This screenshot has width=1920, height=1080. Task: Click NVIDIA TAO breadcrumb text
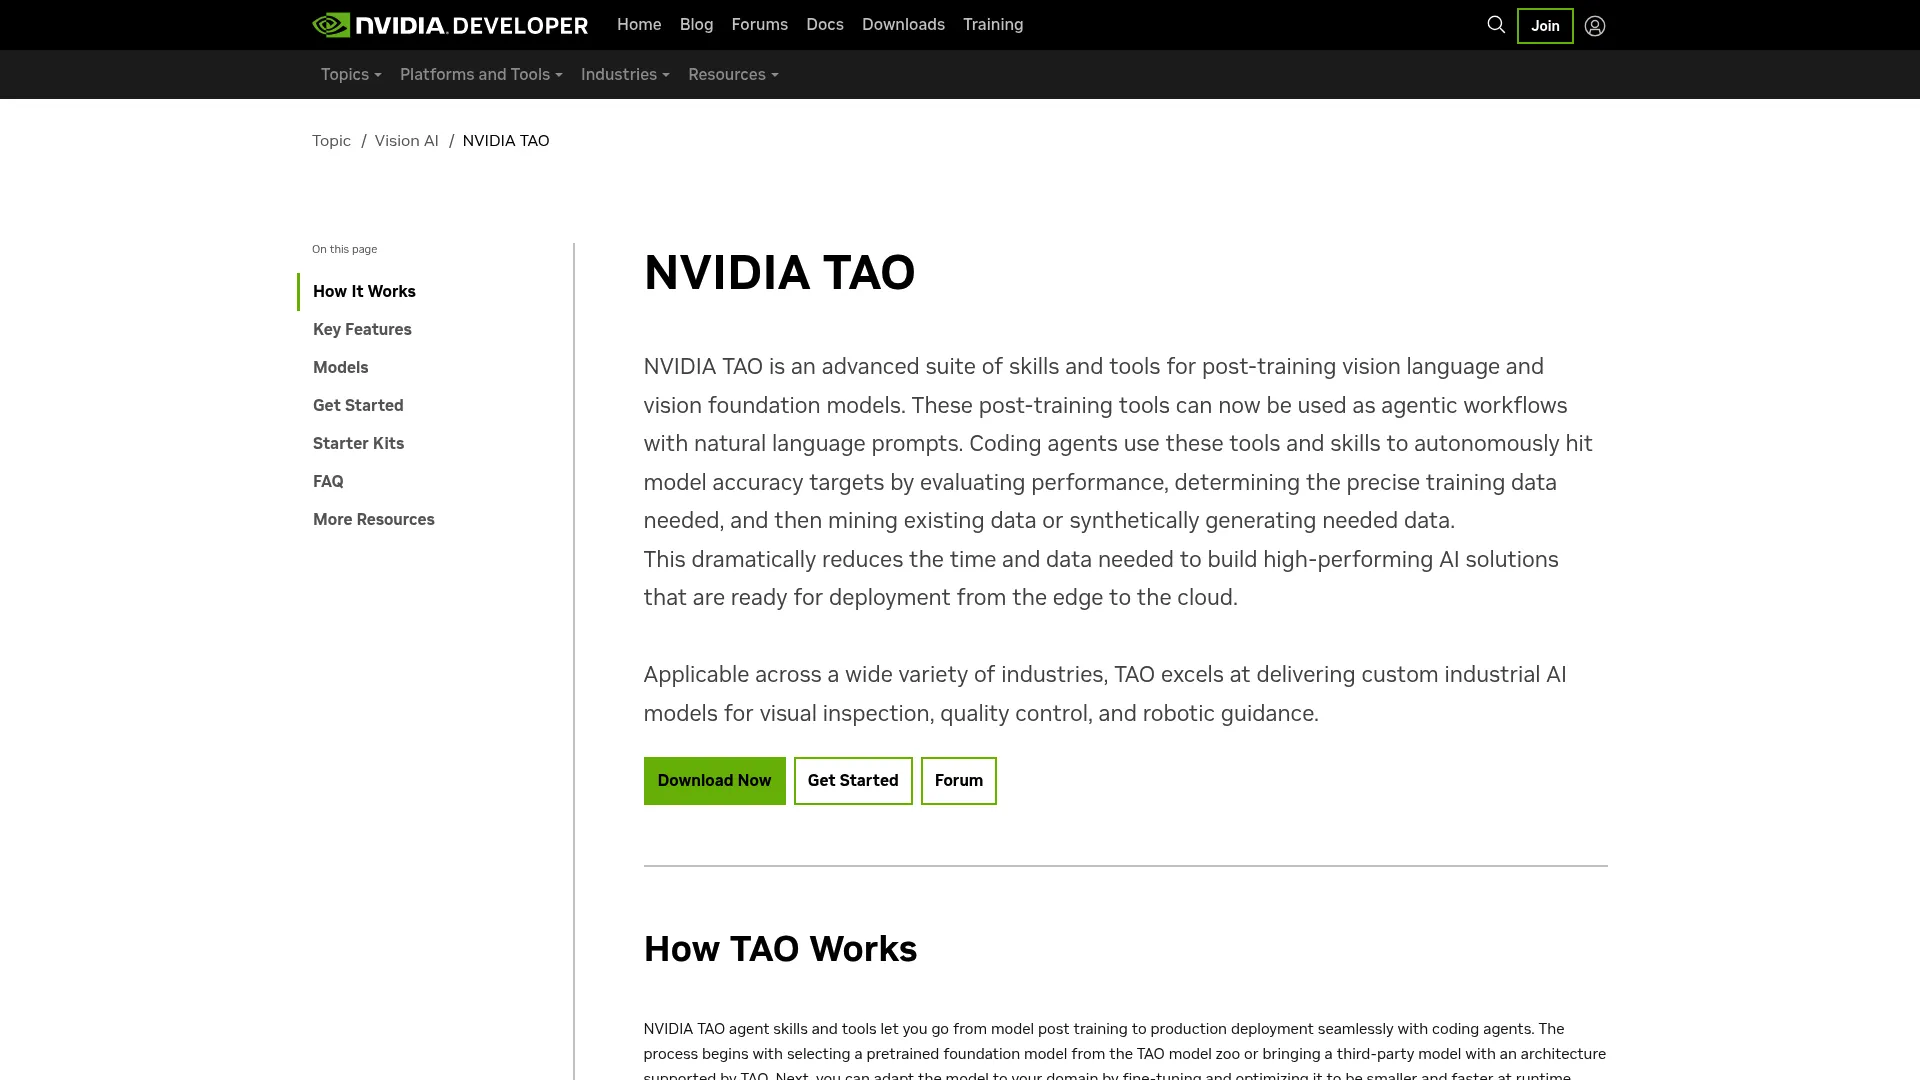506,141
